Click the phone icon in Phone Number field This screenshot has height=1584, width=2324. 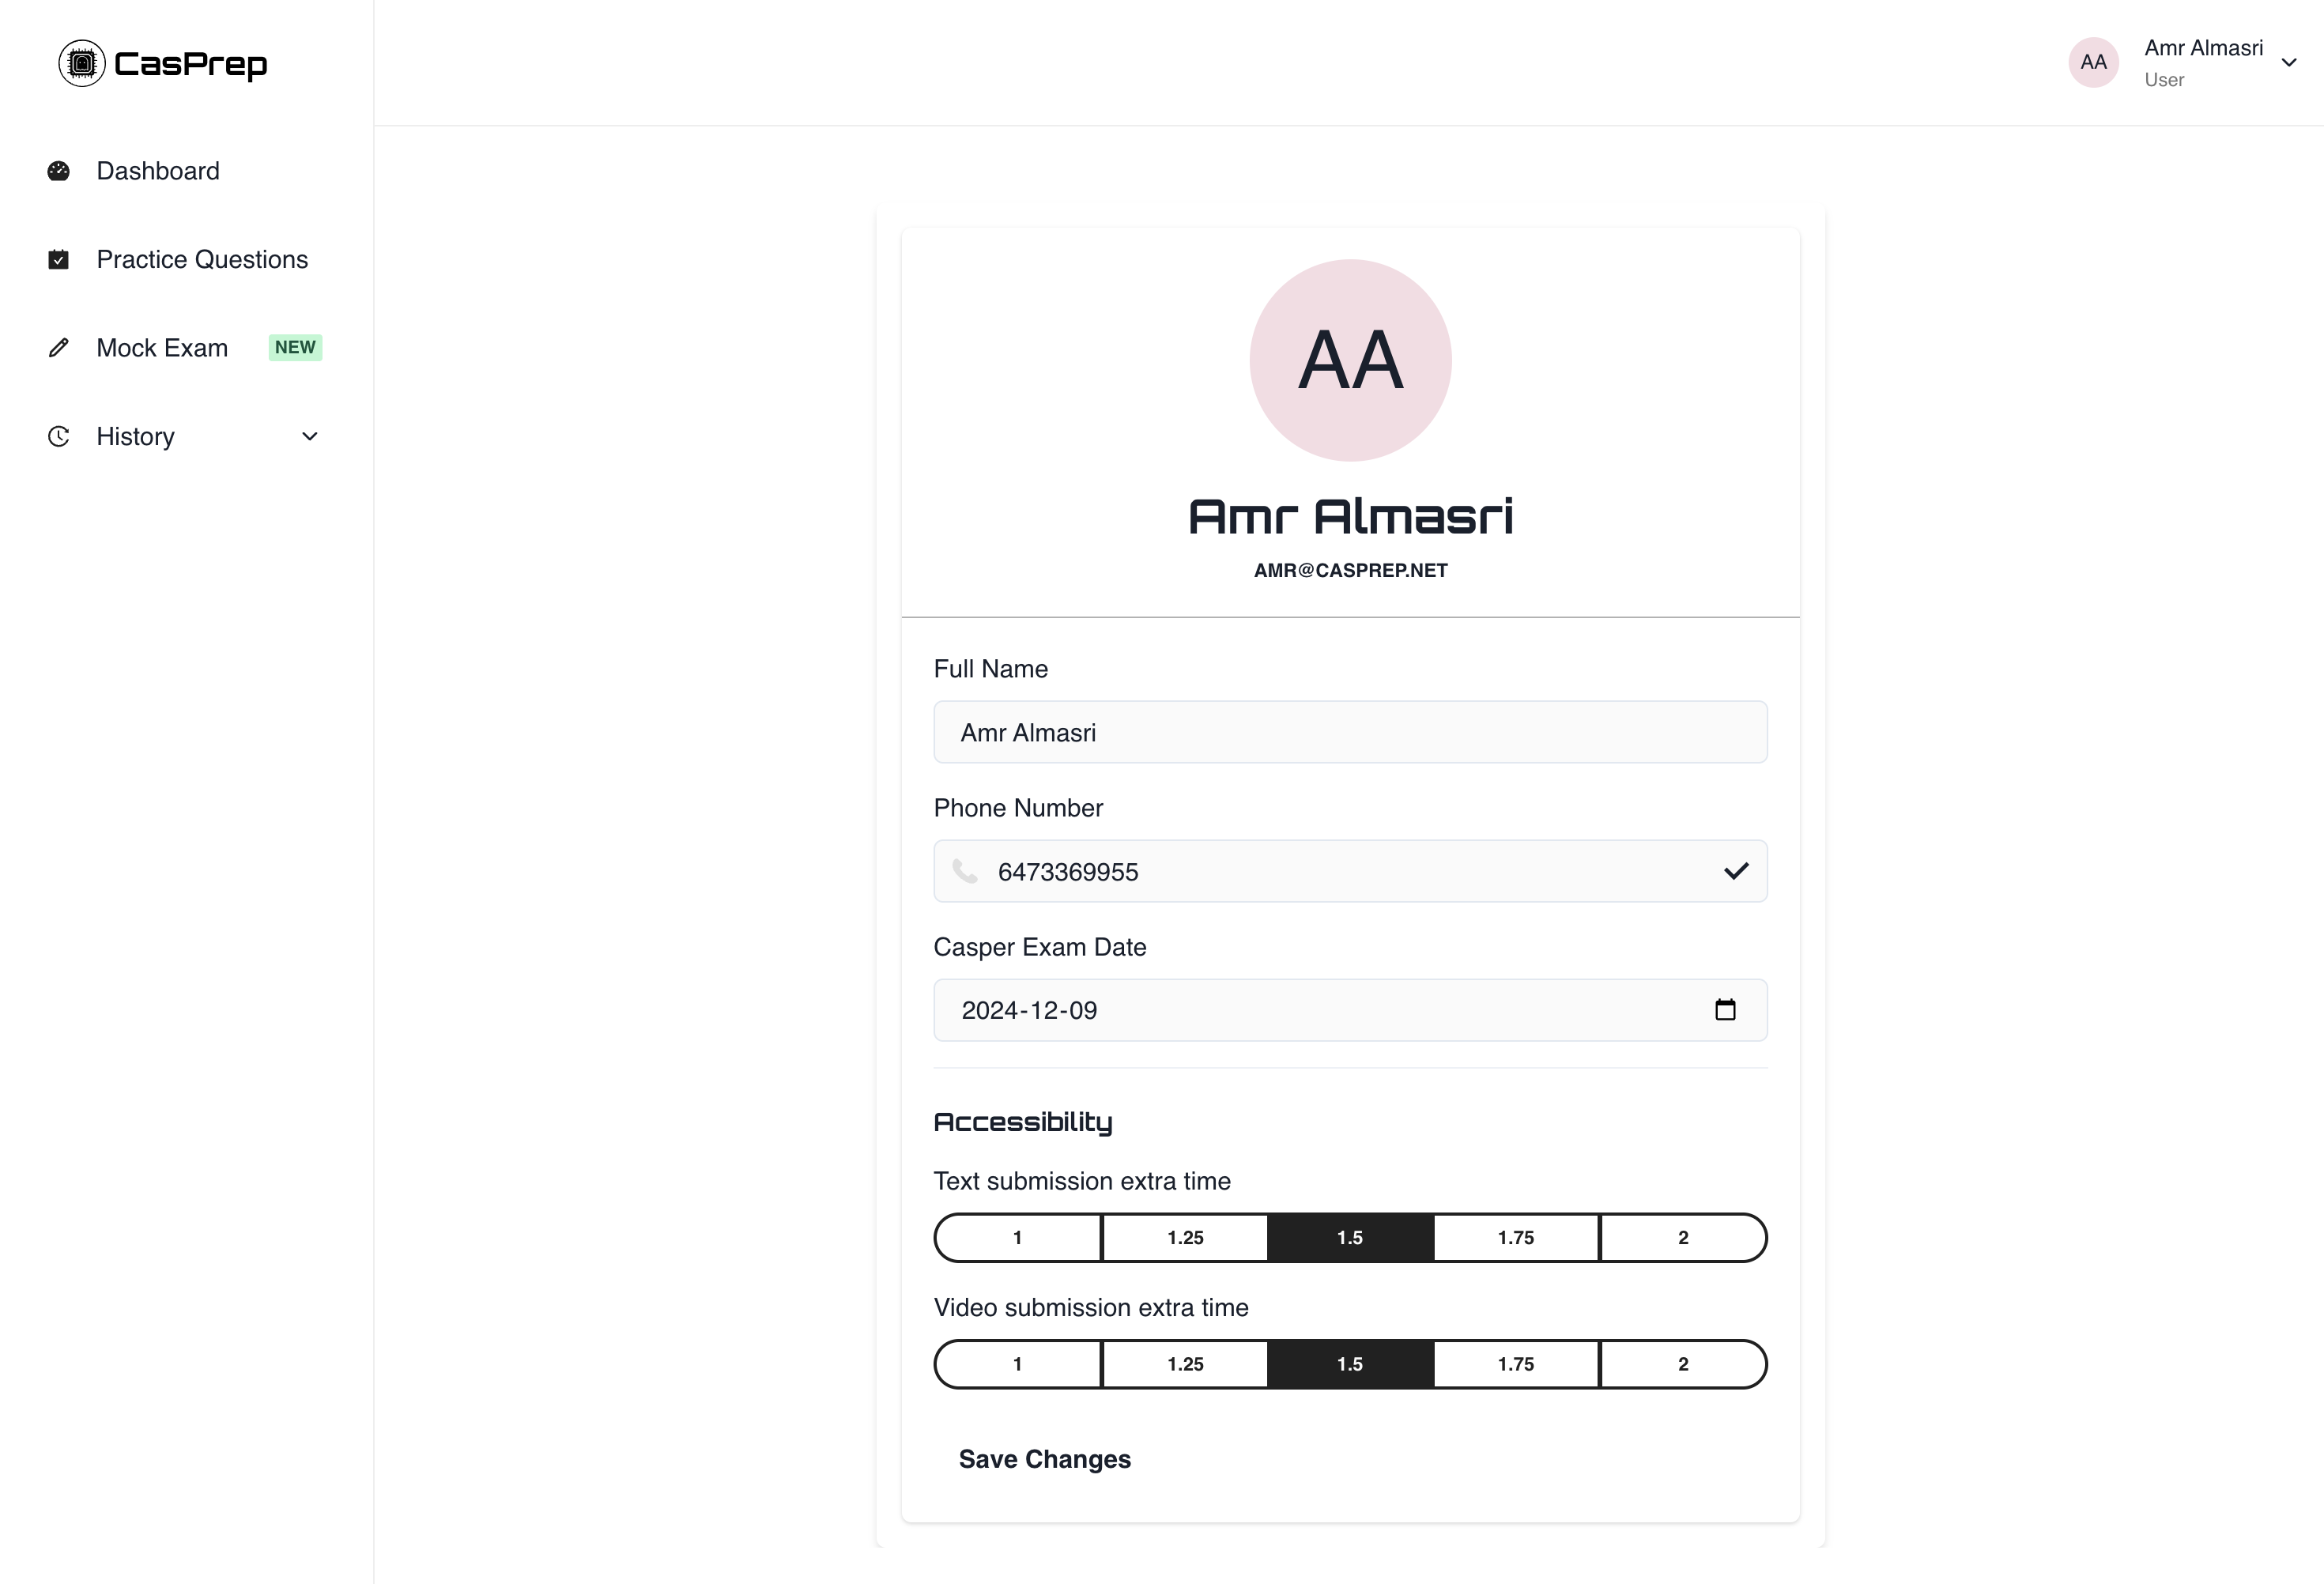[965, 871]
